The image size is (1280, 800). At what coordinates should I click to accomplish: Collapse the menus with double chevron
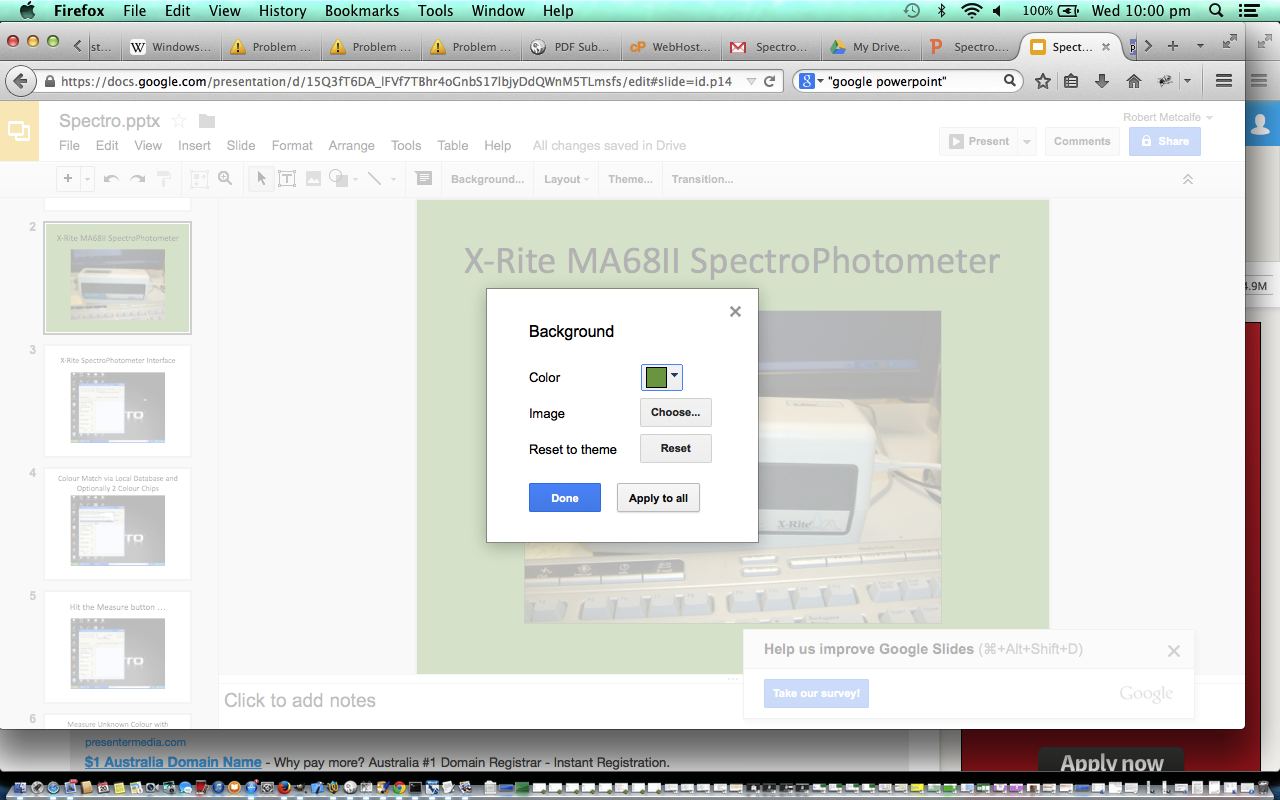click(1188, 179)
